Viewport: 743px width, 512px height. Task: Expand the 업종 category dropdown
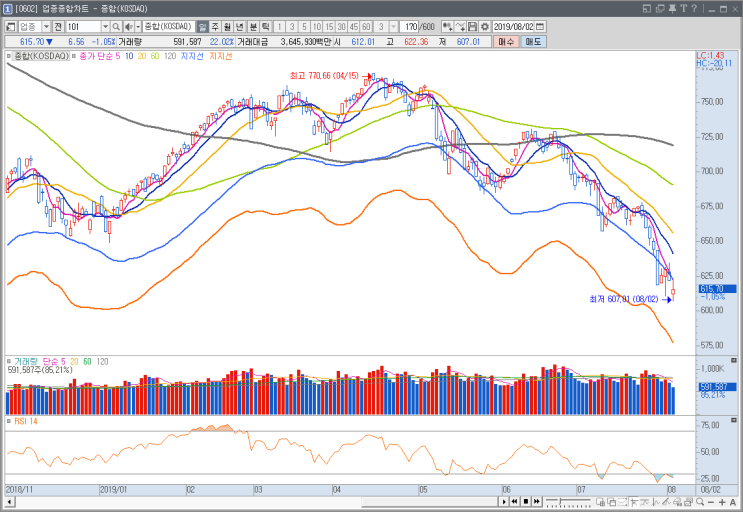(x=46, y=27)
